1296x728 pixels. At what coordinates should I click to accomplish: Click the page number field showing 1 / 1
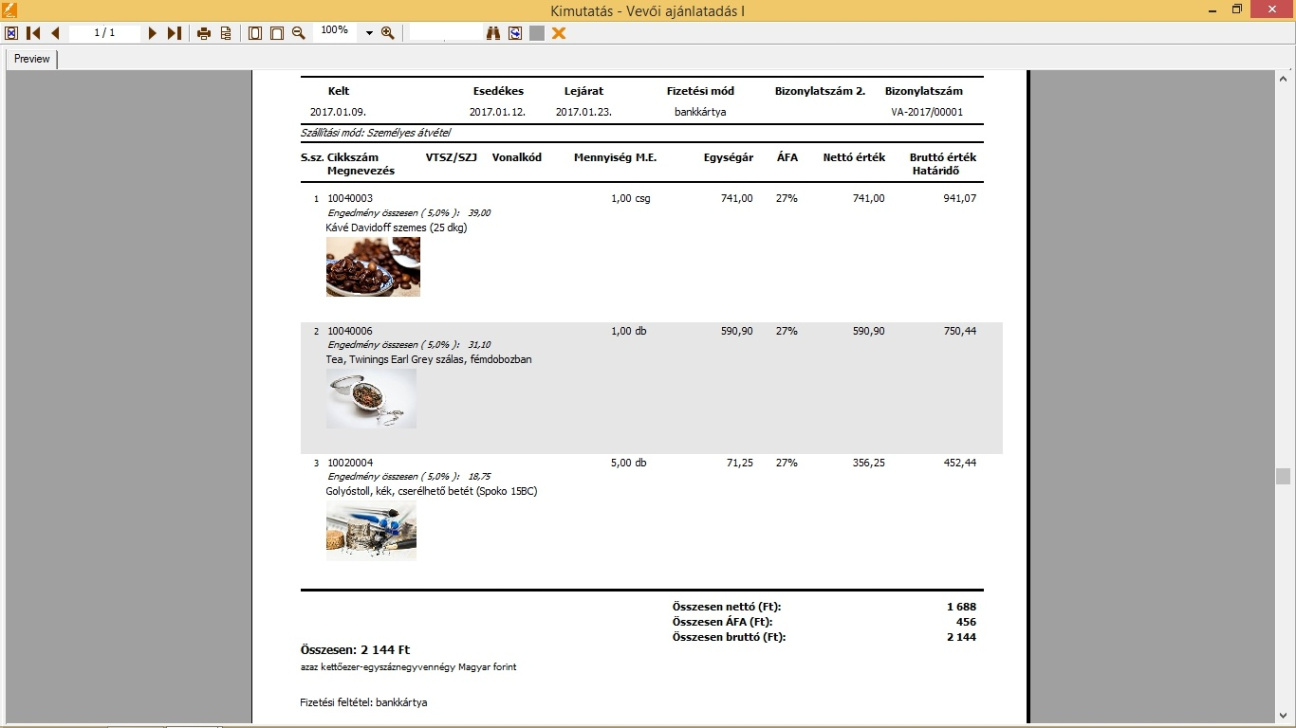point(105,33)
